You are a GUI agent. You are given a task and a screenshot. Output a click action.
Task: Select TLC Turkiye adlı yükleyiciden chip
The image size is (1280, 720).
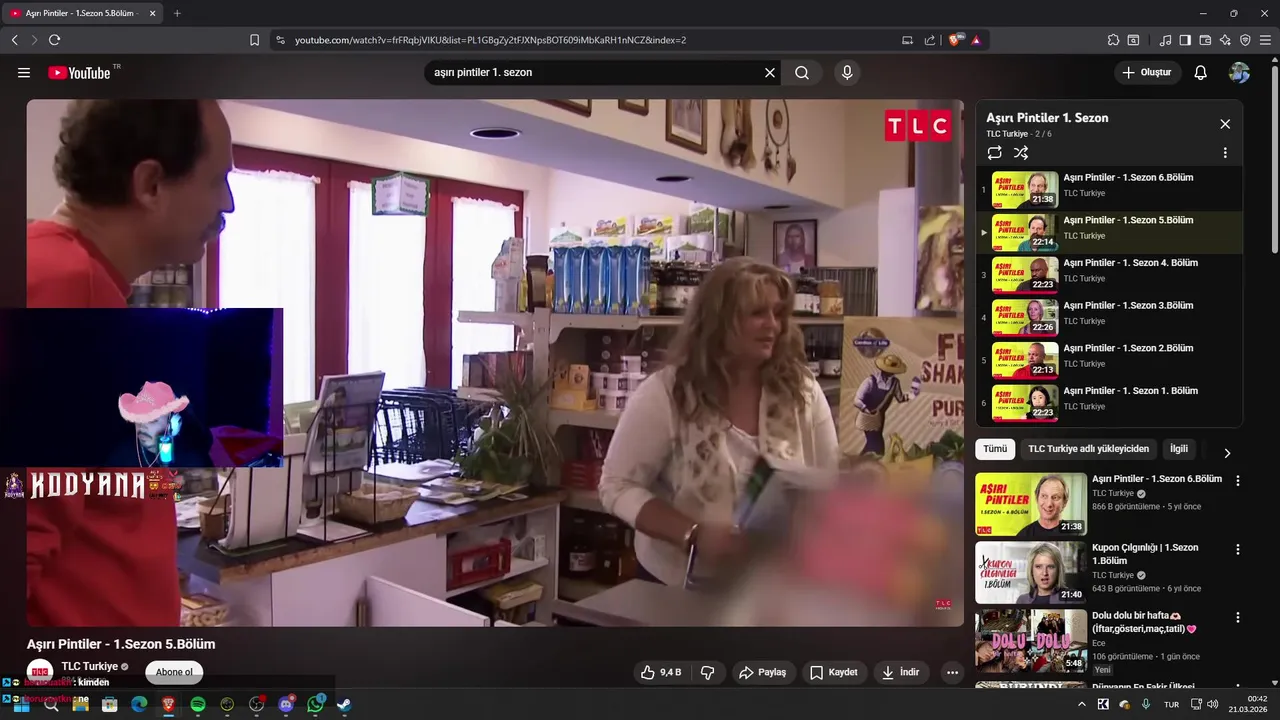(x=1089, y=449)
